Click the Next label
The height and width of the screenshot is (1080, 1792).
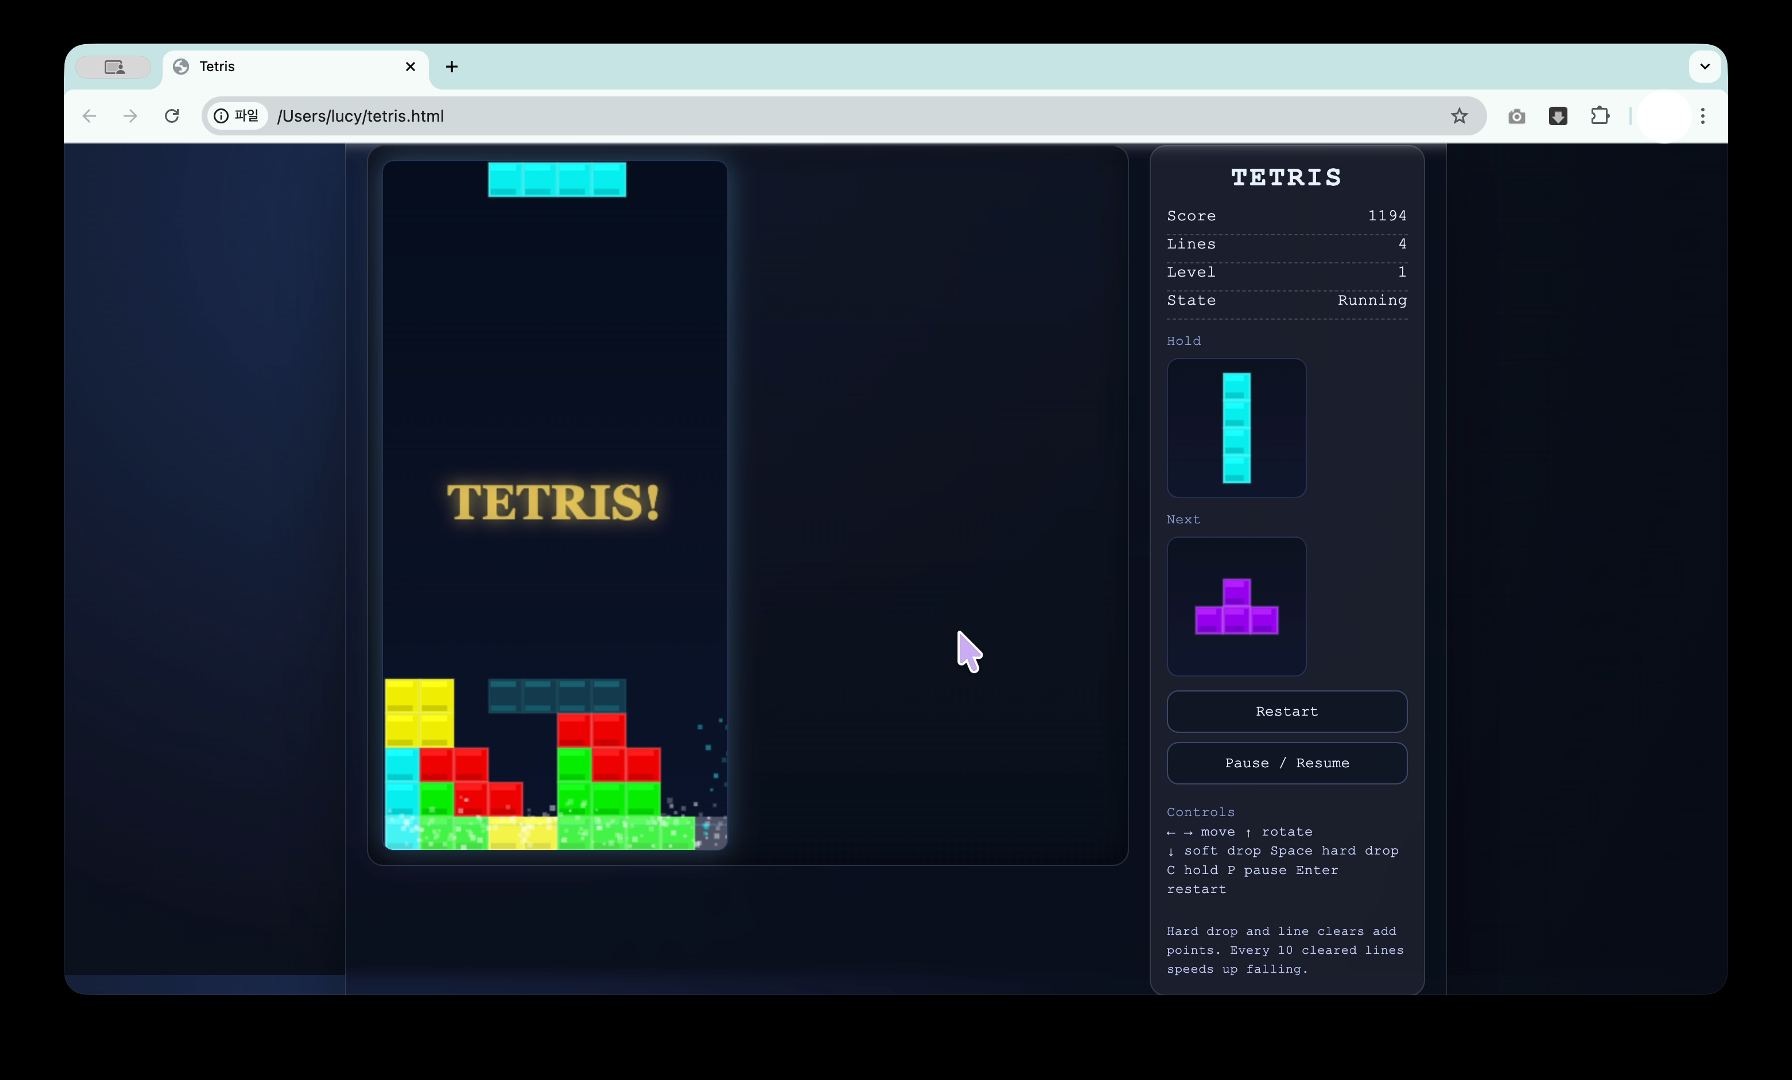click(1184, 519)
